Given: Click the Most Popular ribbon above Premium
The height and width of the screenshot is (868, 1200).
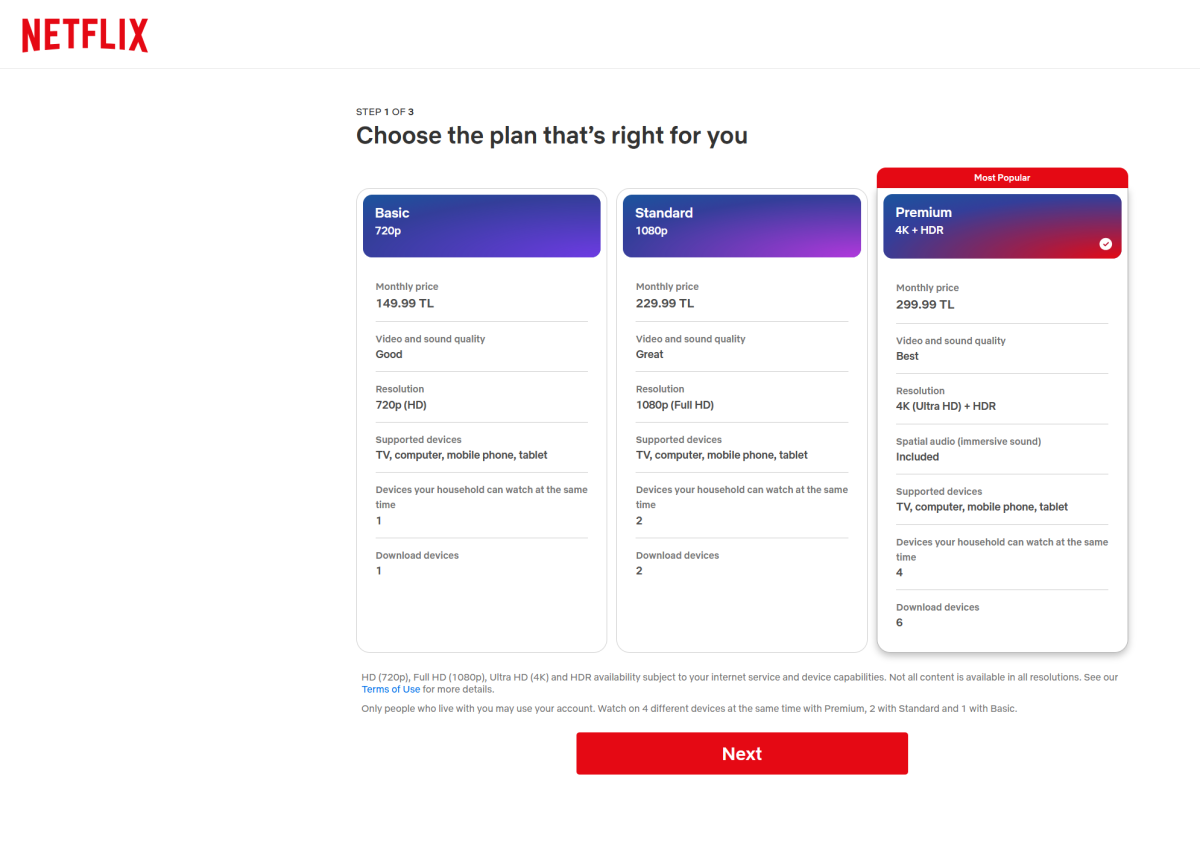Looking at the screenshot, I should tap(1002, 177).
